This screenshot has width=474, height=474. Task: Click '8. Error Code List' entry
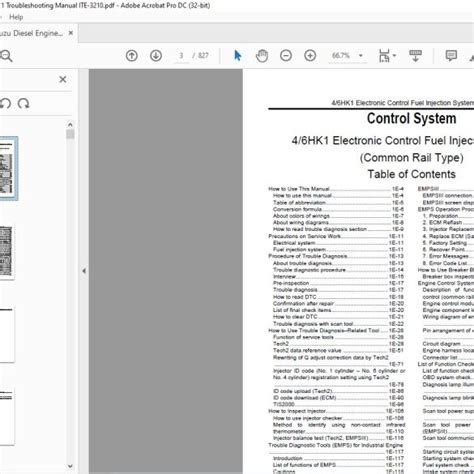pyautogui.click(x=444, y=263)
